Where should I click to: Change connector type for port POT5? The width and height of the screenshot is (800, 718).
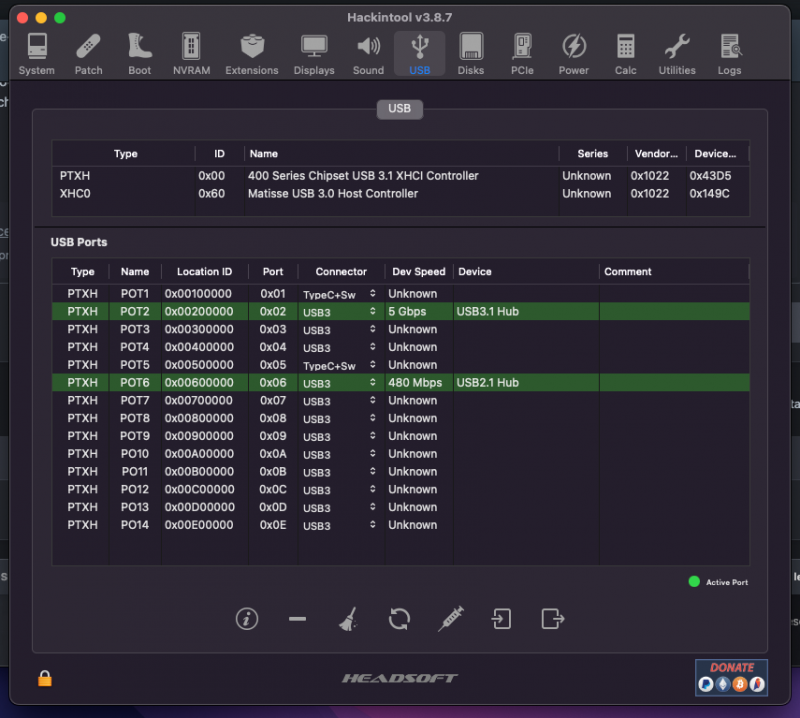(372, 365)
